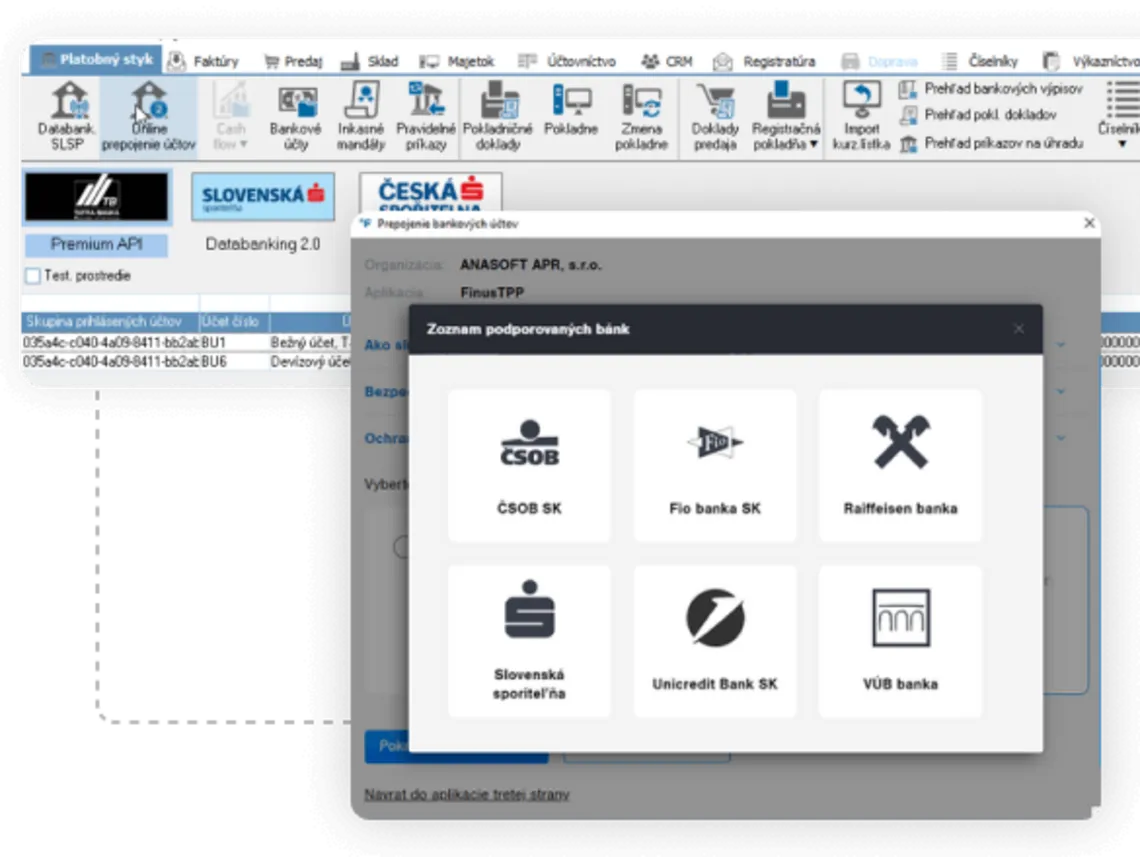Open Online prepojenie účtov tool
Image resolution: width=1140 pixels, height=857 pixels.
[x=148, y=116]
